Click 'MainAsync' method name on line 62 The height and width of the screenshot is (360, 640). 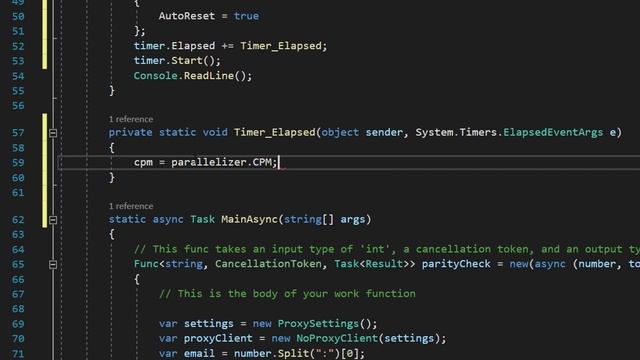point(249,219)
